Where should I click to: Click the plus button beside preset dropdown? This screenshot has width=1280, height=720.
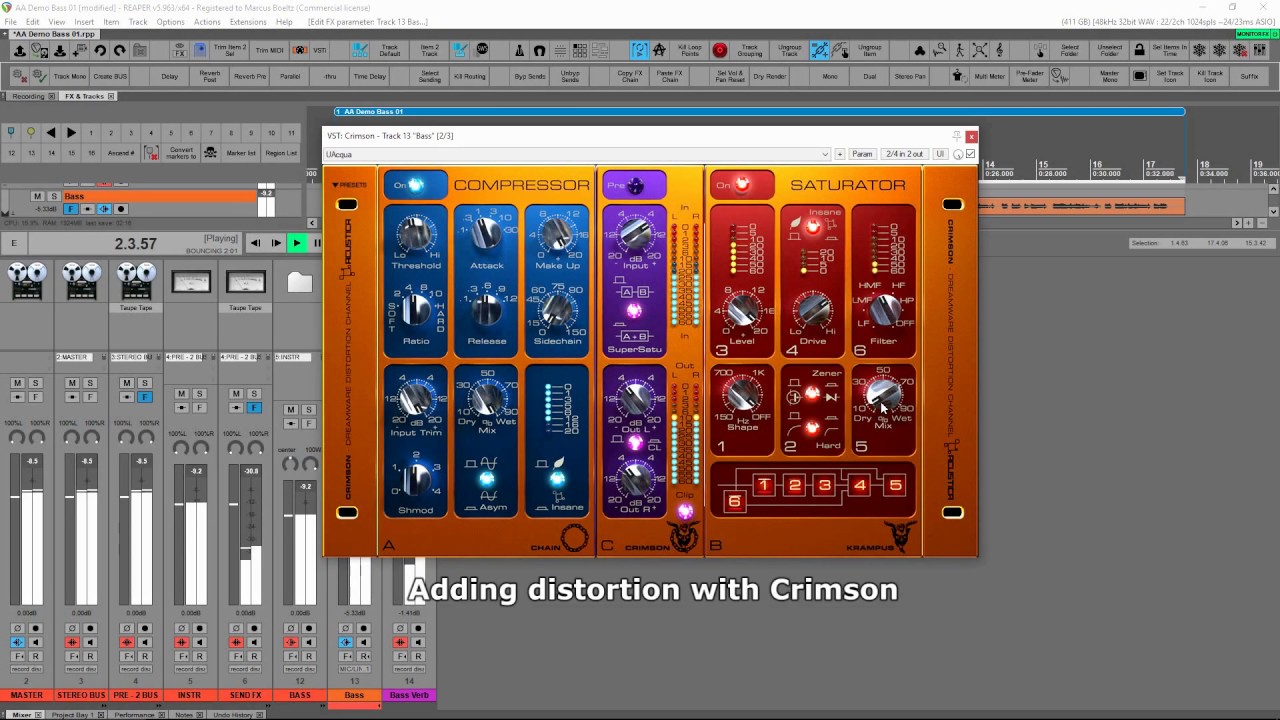[x=840, y=154]
